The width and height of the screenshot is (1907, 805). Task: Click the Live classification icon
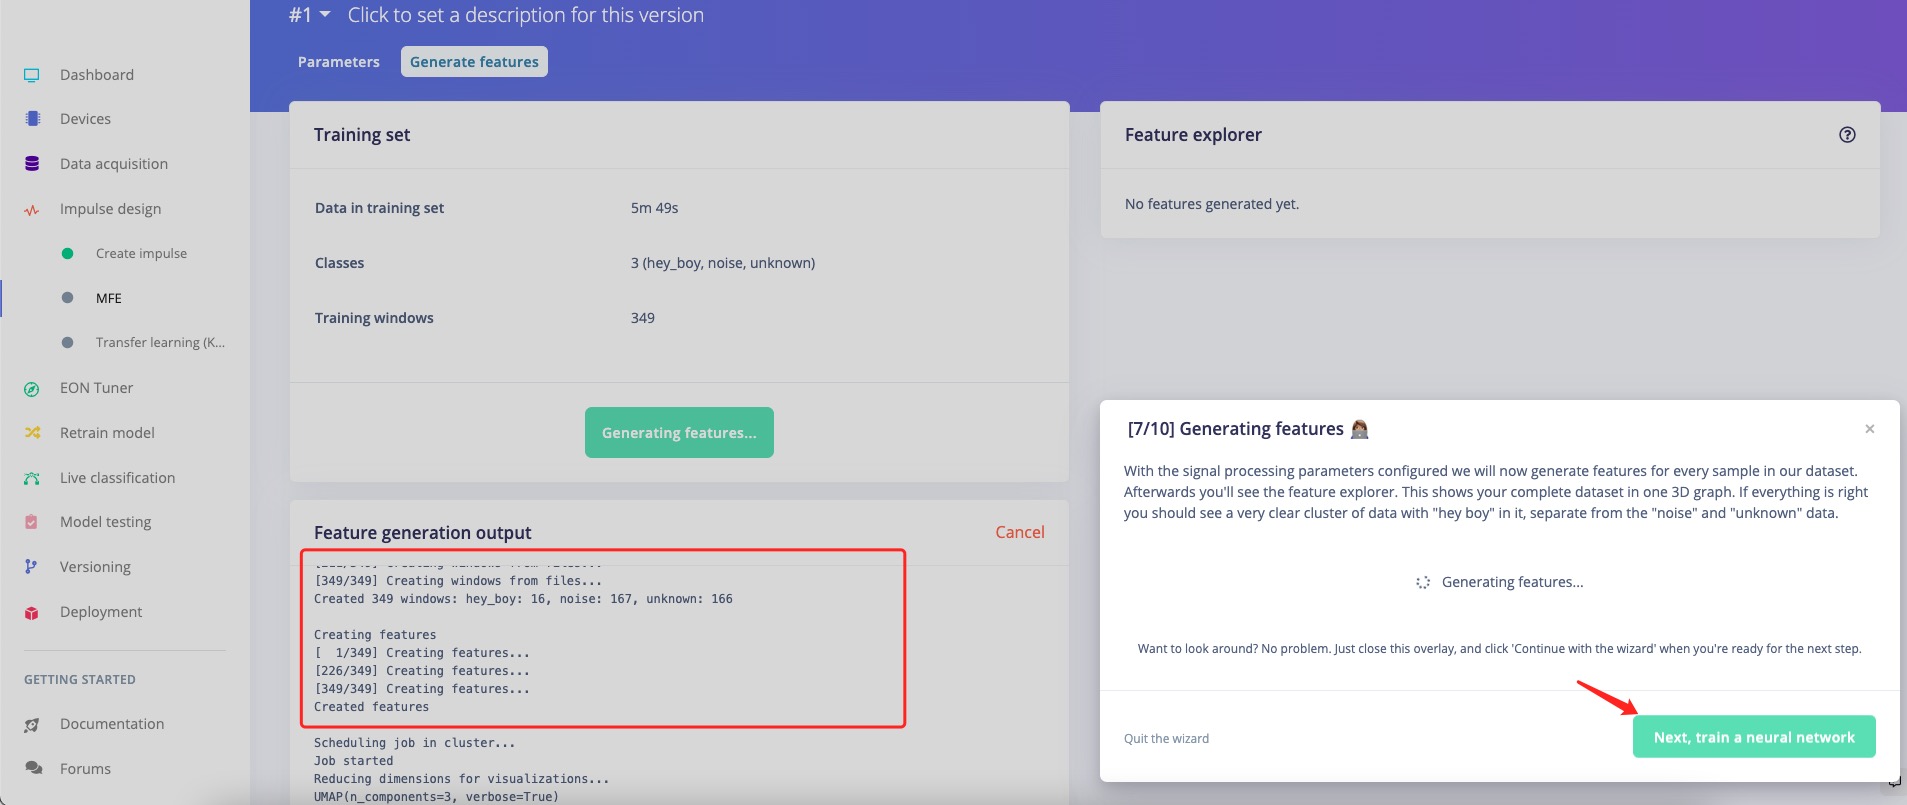pyautogui.click(x=32, y=478)
